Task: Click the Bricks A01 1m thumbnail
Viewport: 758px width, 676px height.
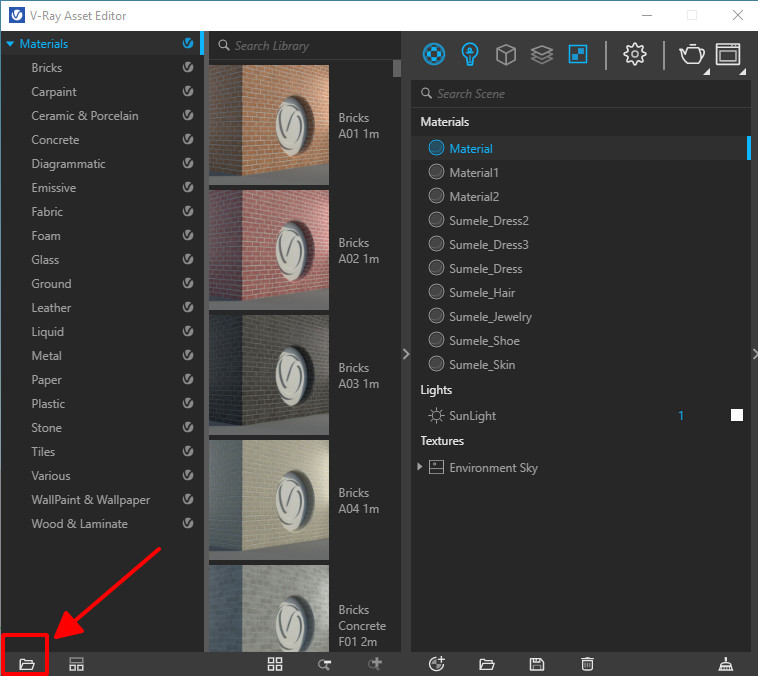Action: point(269,125)
